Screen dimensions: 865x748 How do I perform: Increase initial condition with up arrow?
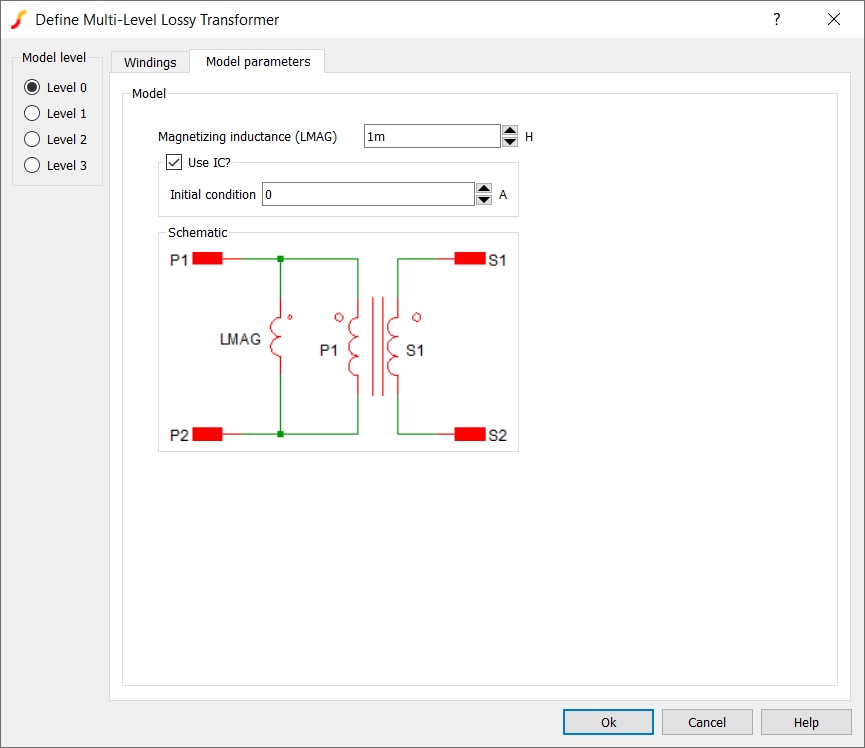[484, 189]
